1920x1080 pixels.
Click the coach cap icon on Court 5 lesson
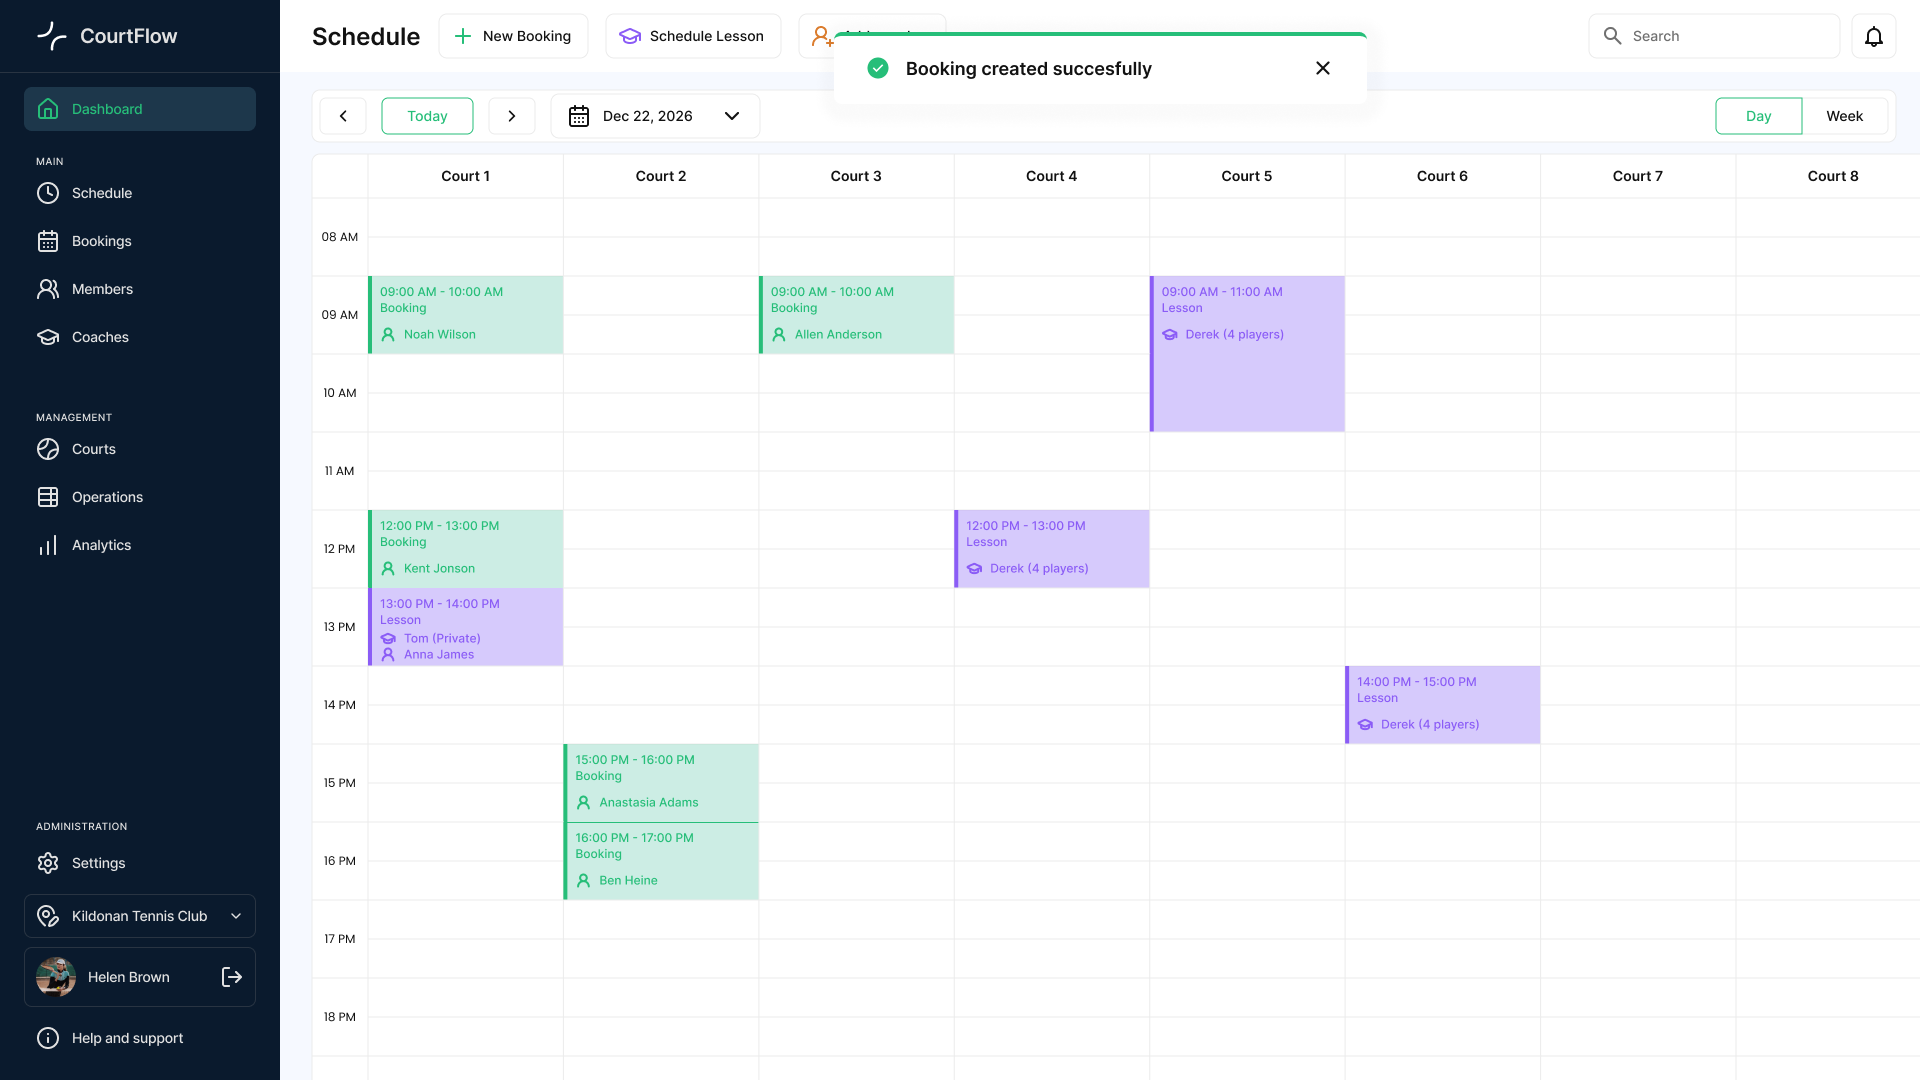1170,335
